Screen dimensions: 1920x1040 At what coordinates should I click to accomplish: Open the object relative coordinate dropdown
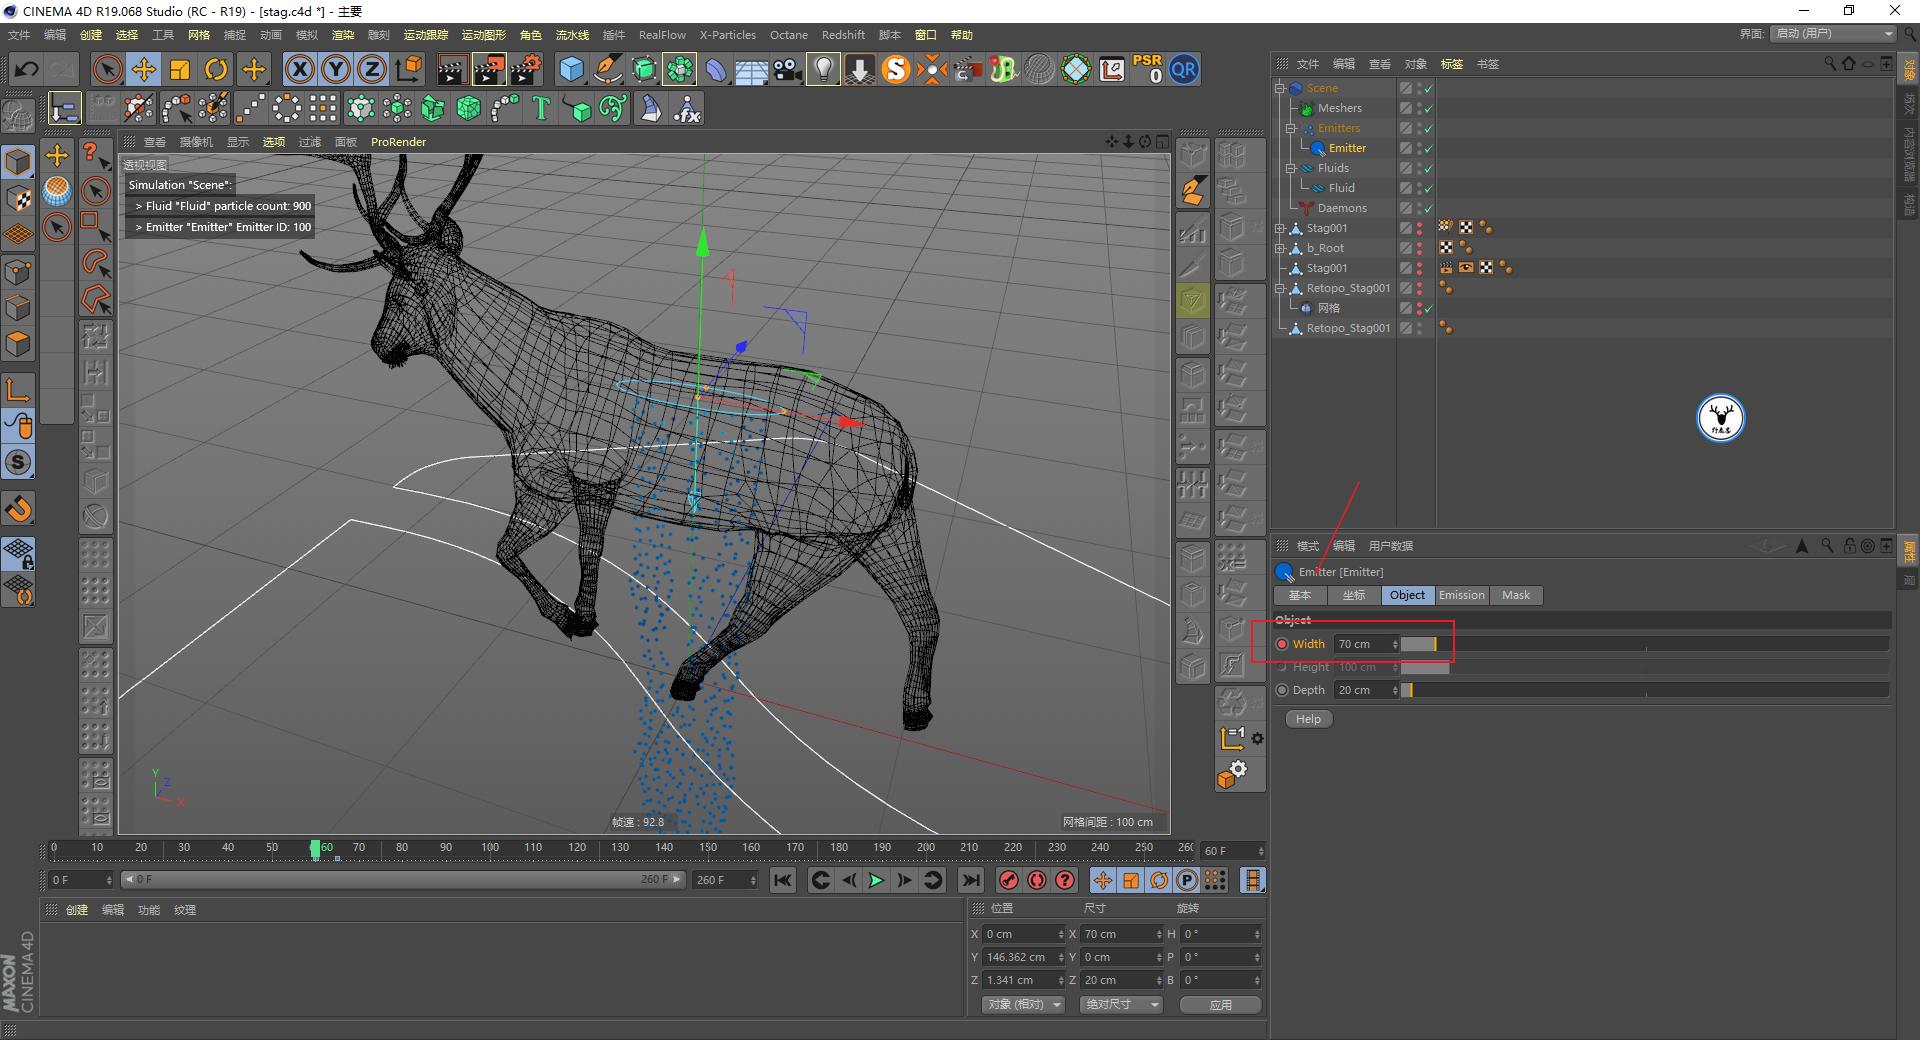pyautogui.click(x=1022, y=1004)
